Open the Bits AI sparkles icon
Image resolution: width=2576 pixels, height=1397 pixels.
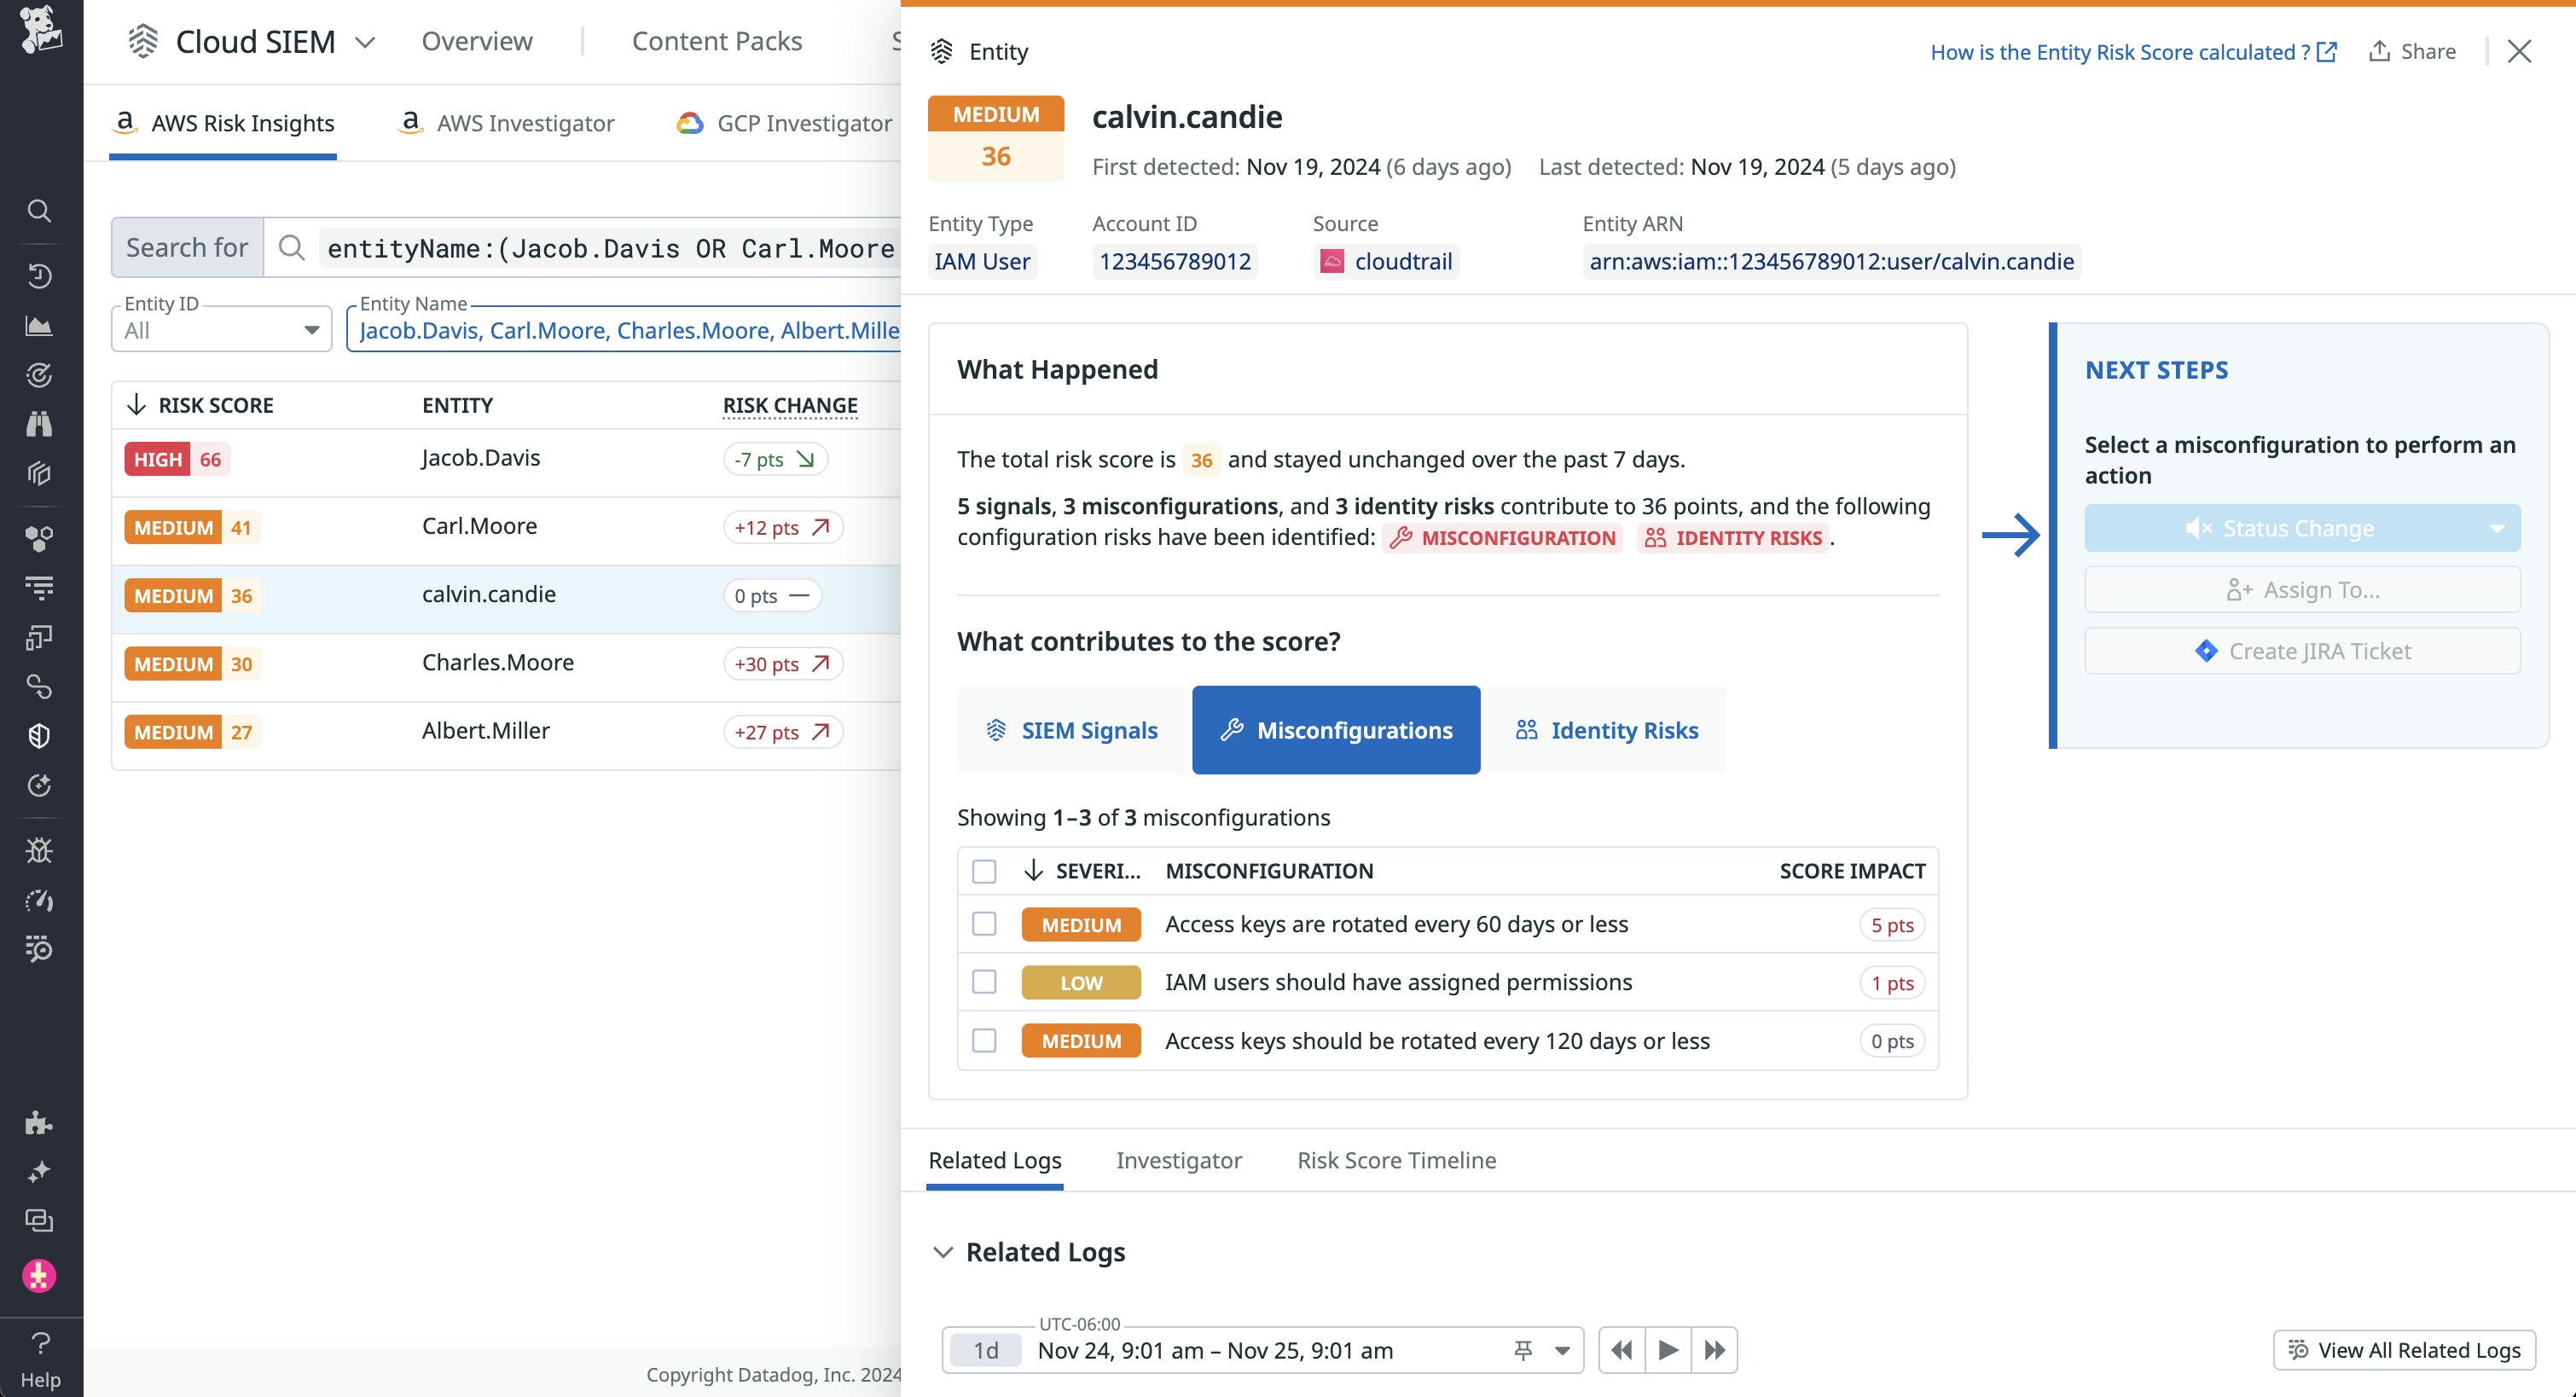coord(39,1170)
